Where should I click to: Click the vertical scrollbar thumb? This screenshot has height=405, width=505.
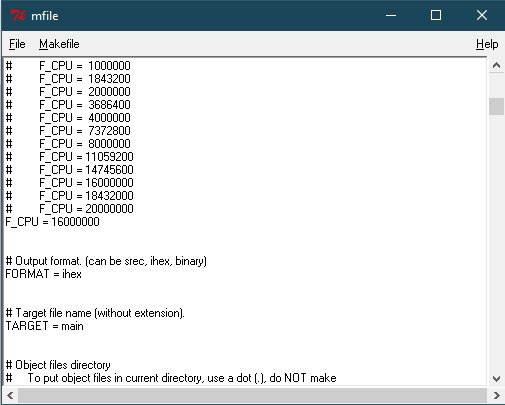coord(496,107)
